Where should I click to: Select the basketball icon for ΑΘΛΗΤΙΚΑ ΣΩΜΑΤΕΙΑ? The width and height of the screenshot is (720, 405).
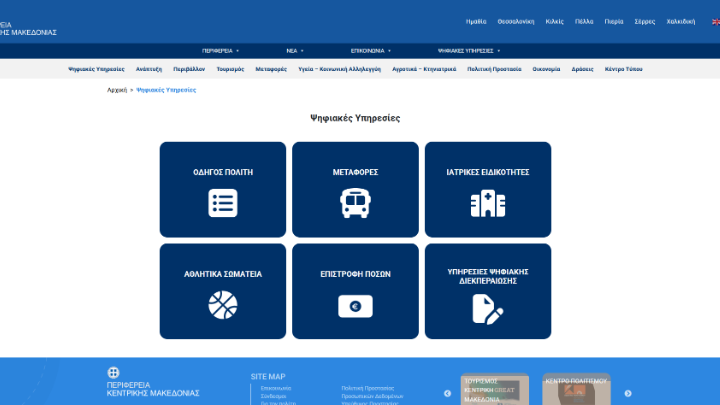point(222,304)
